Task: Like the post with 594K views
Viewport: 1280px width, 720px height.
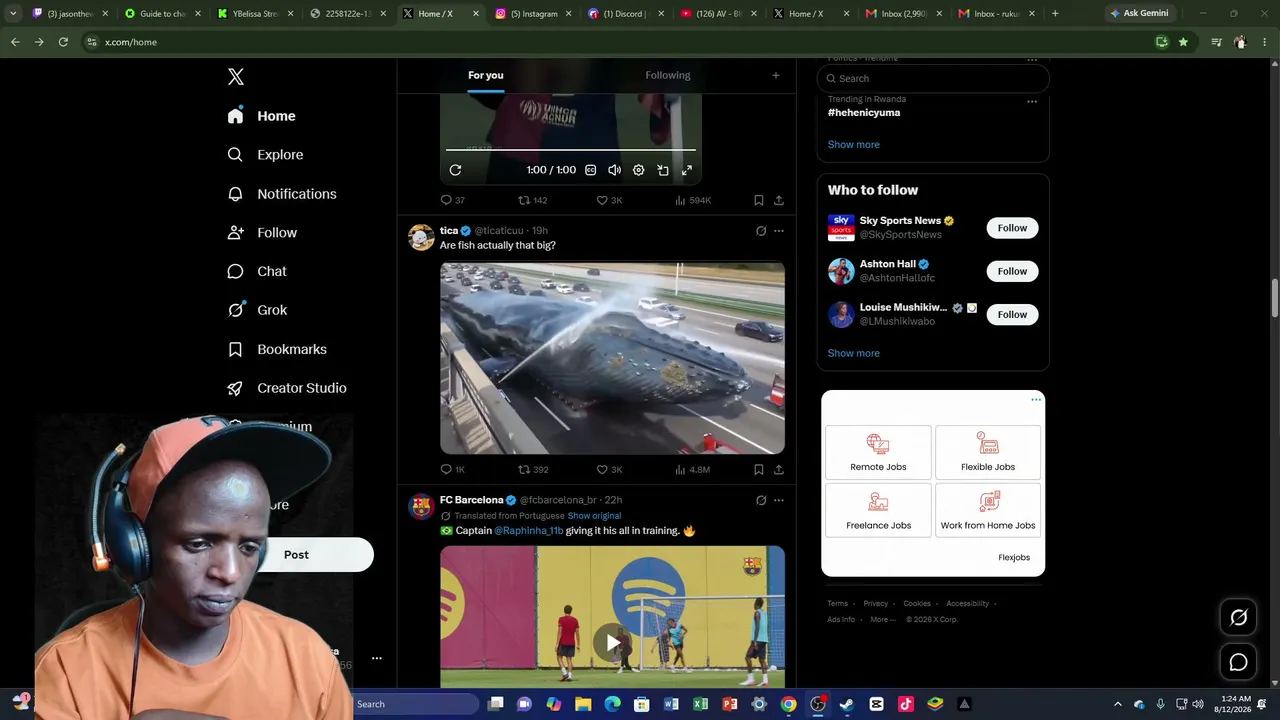Action: (609, 200)
